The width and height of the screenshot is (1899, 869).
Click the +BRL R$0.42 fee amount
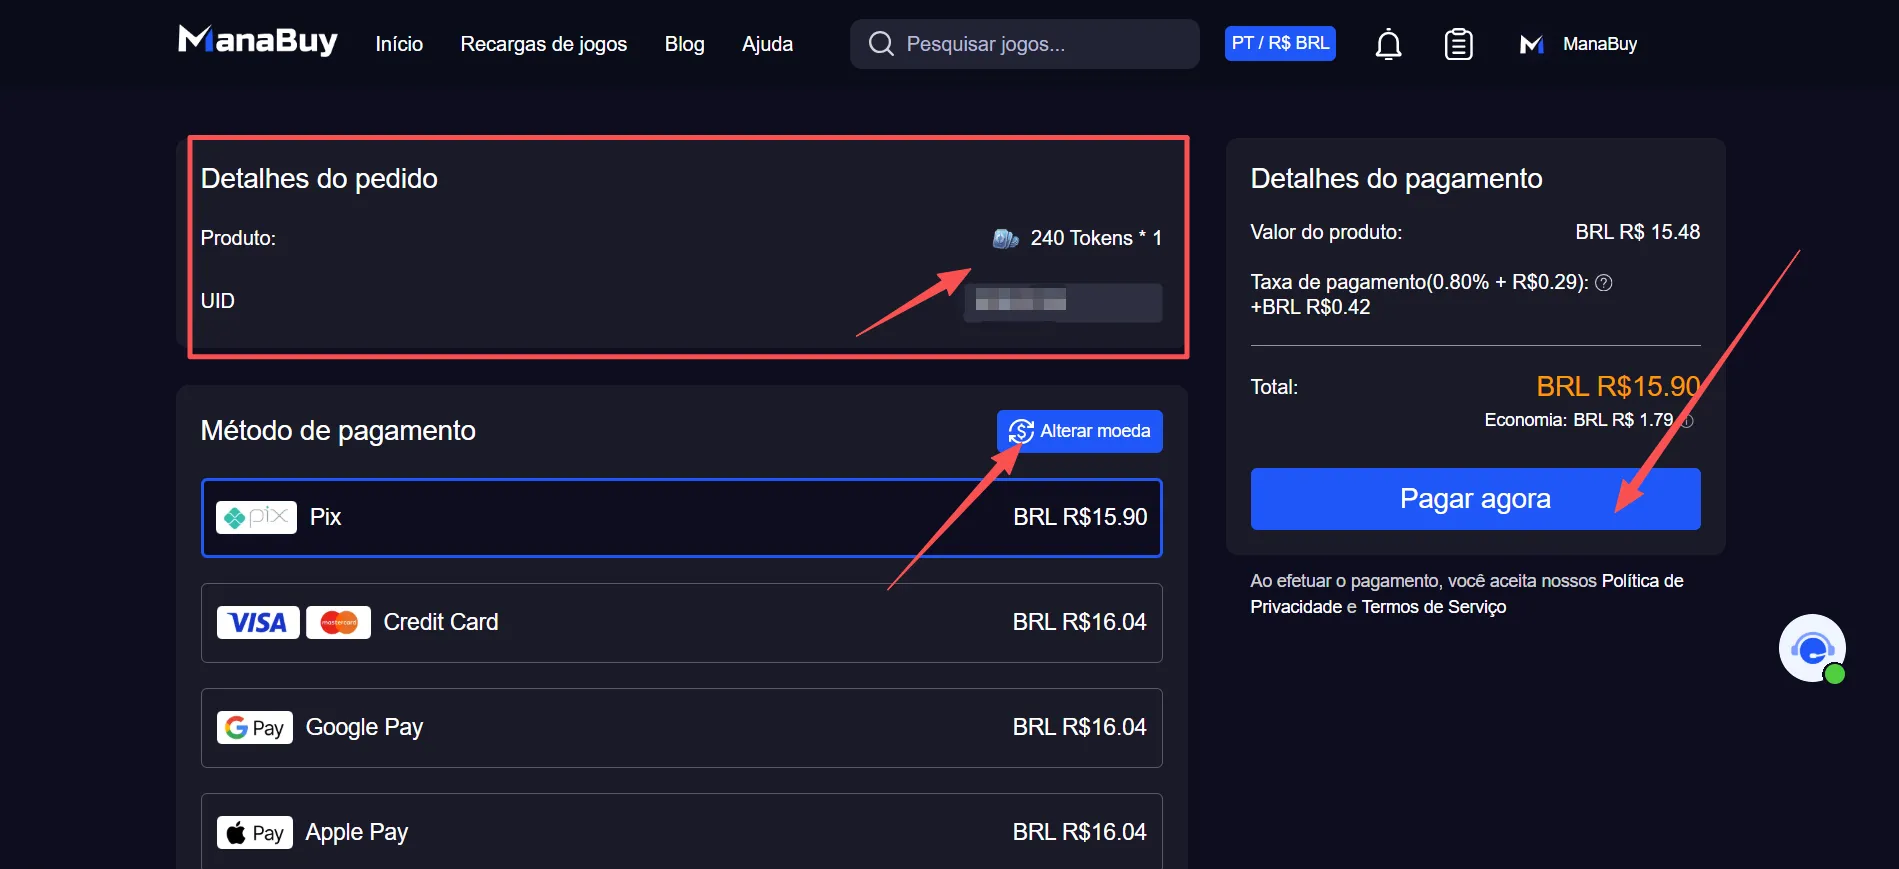[1310, 307]
